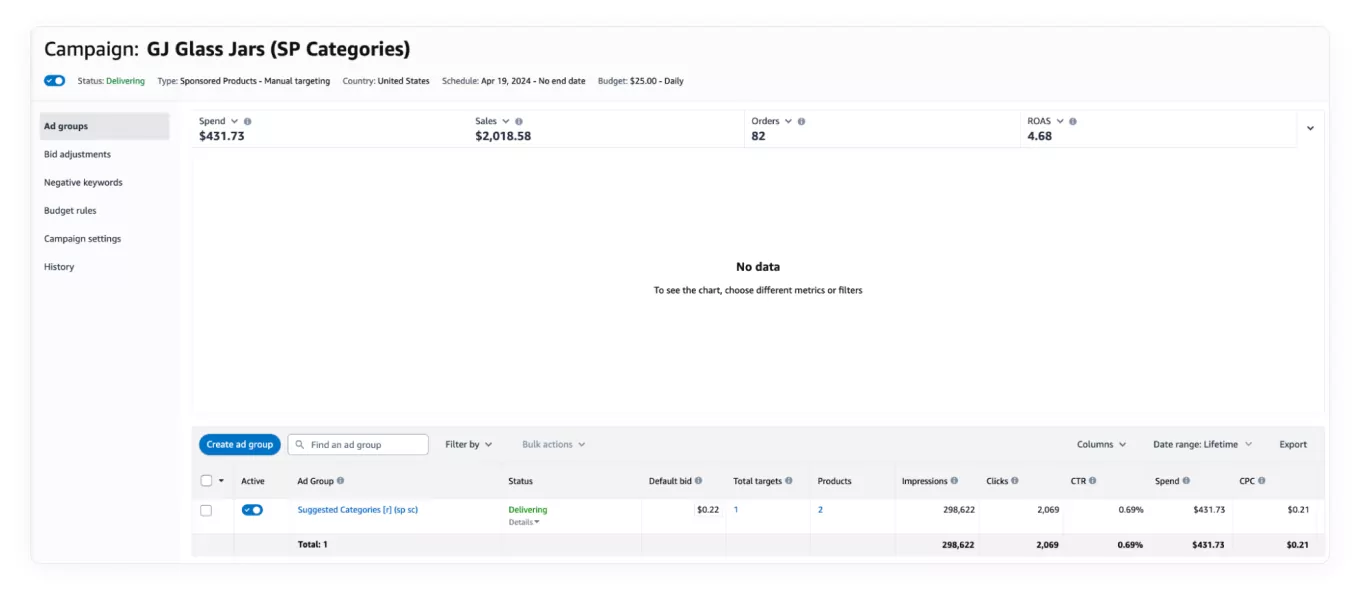Open the Filter by dropdown

point(468,444)
